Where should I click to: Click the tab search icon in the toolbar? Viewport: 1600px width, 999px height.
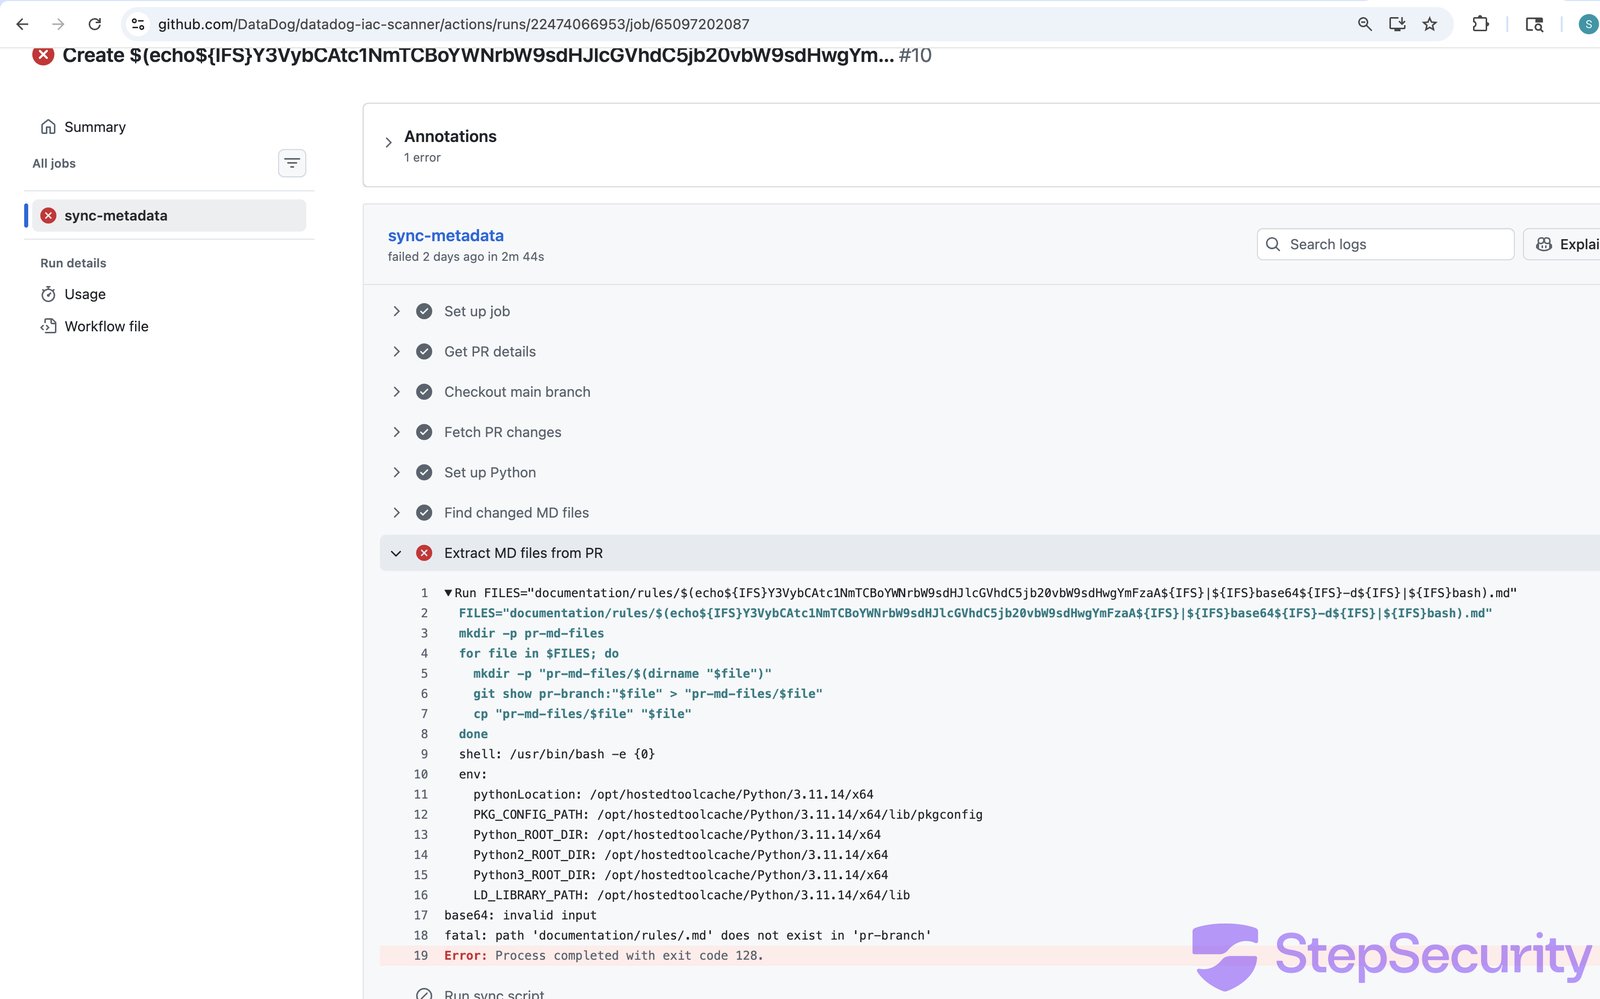[x=1534, y=24]
